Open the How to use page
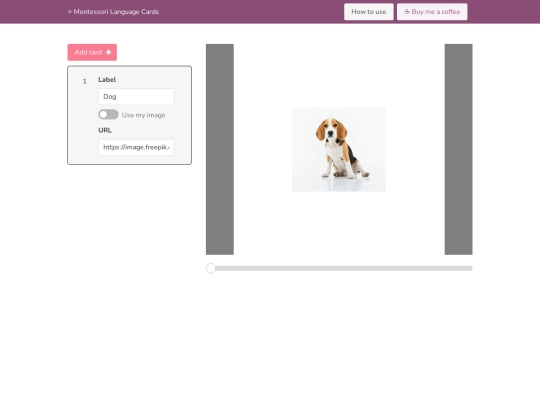Image resolution: width=540 pixels, height=405 pixels. tap(368, 12)
